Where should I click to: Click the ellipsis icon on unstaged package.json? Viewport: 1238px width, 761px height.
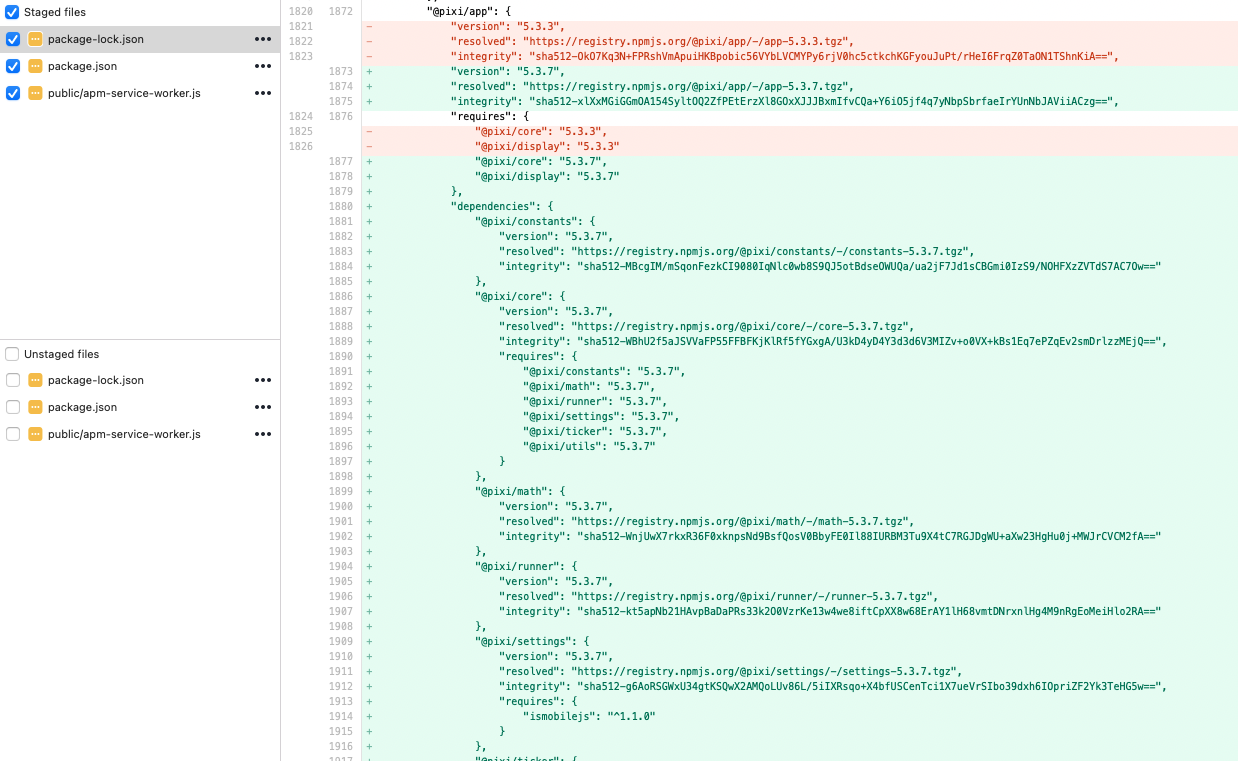(x=262, y=407)
